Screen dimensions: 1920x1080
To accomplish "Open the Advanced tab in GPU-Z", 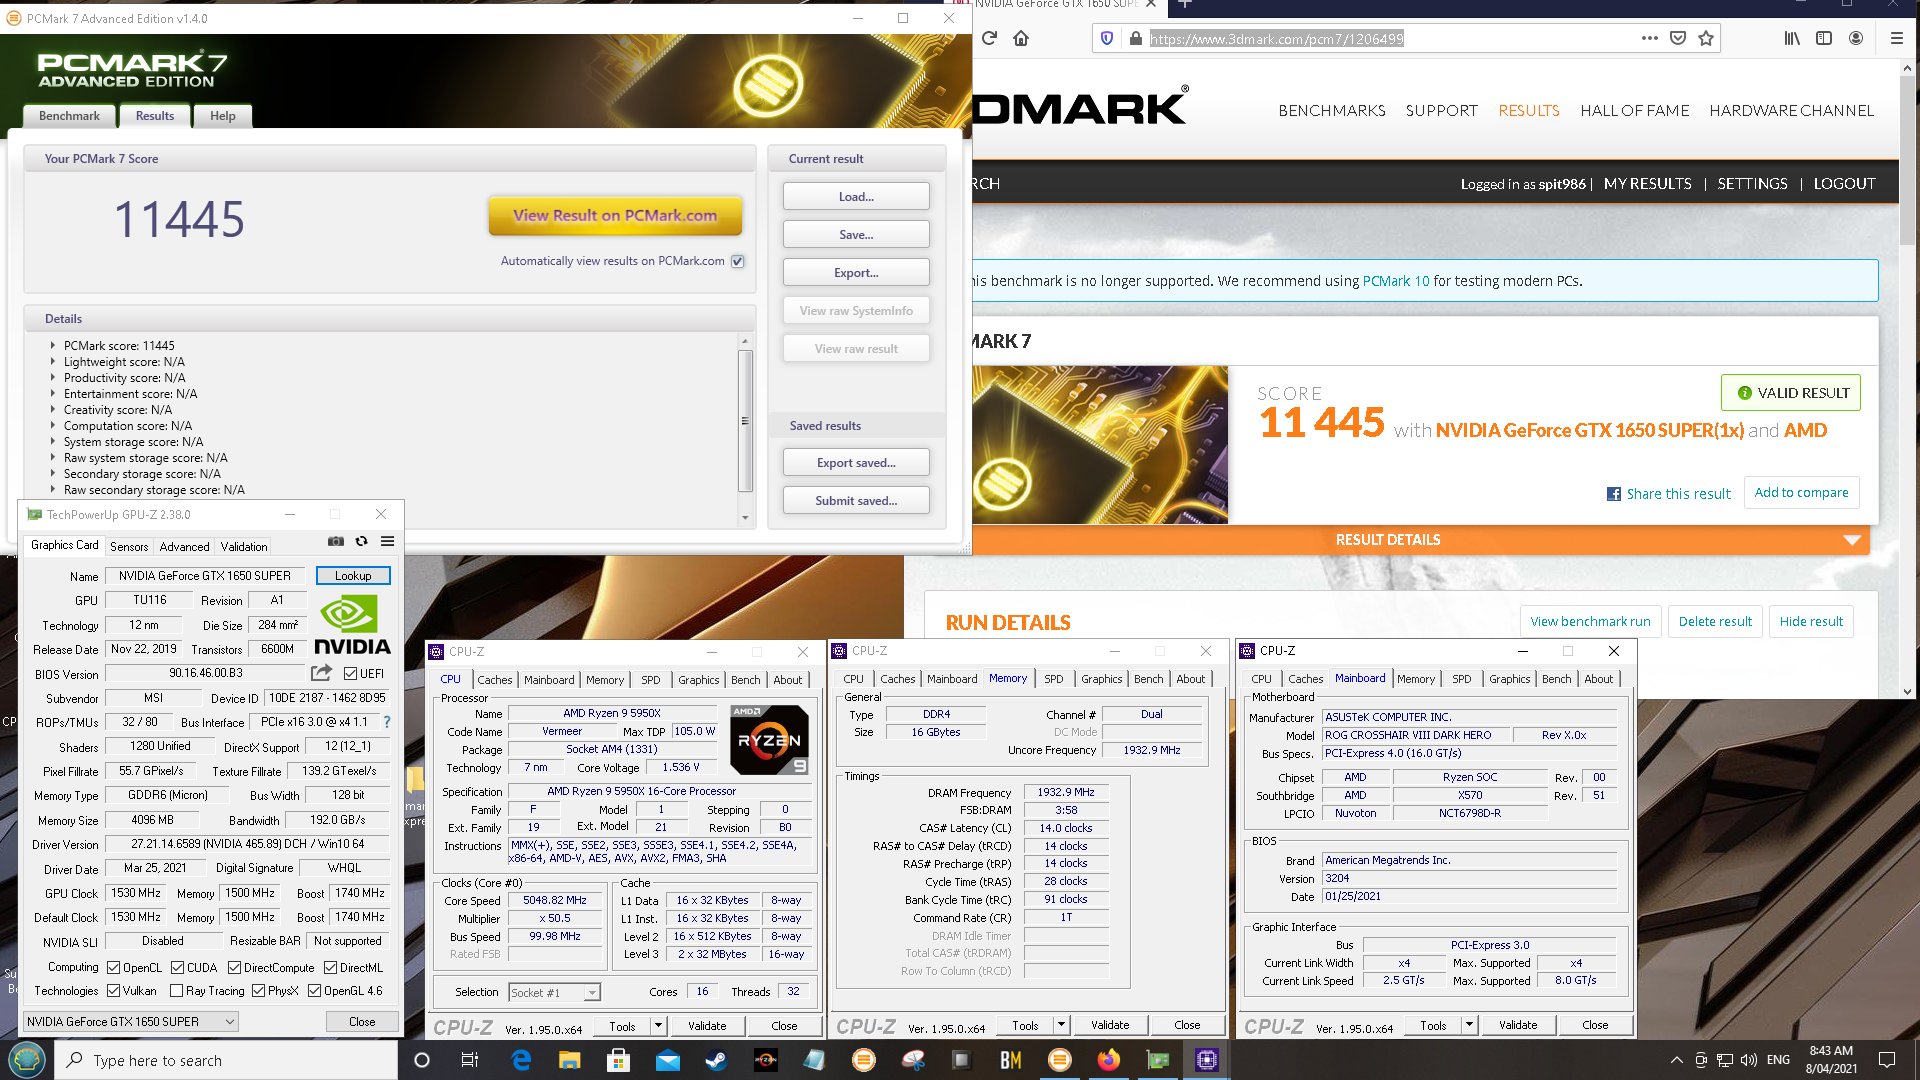I will (184, 546).
